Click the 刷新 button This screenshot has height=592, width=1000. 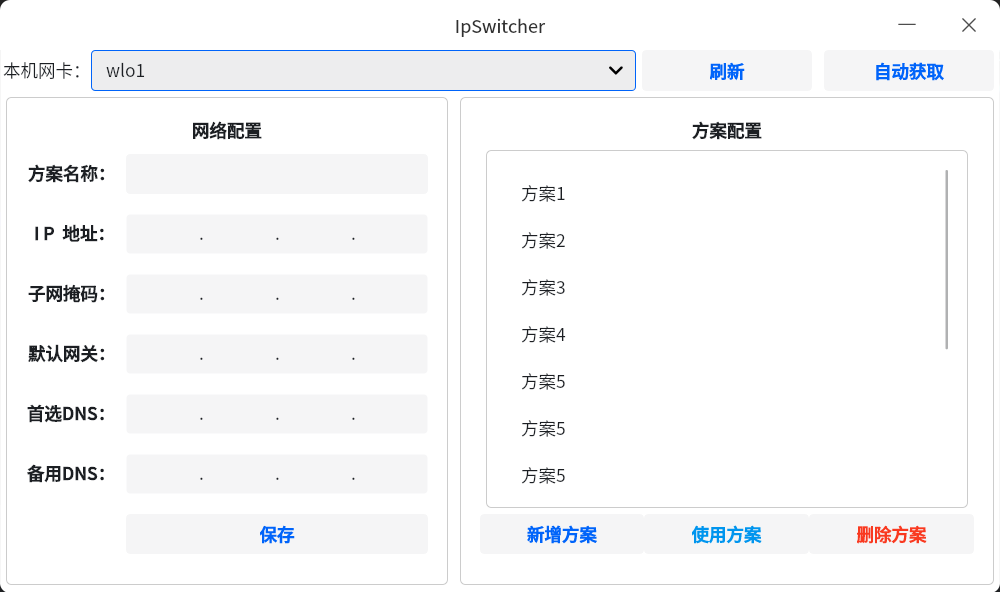pyautogui.click(x=726, y=71)
